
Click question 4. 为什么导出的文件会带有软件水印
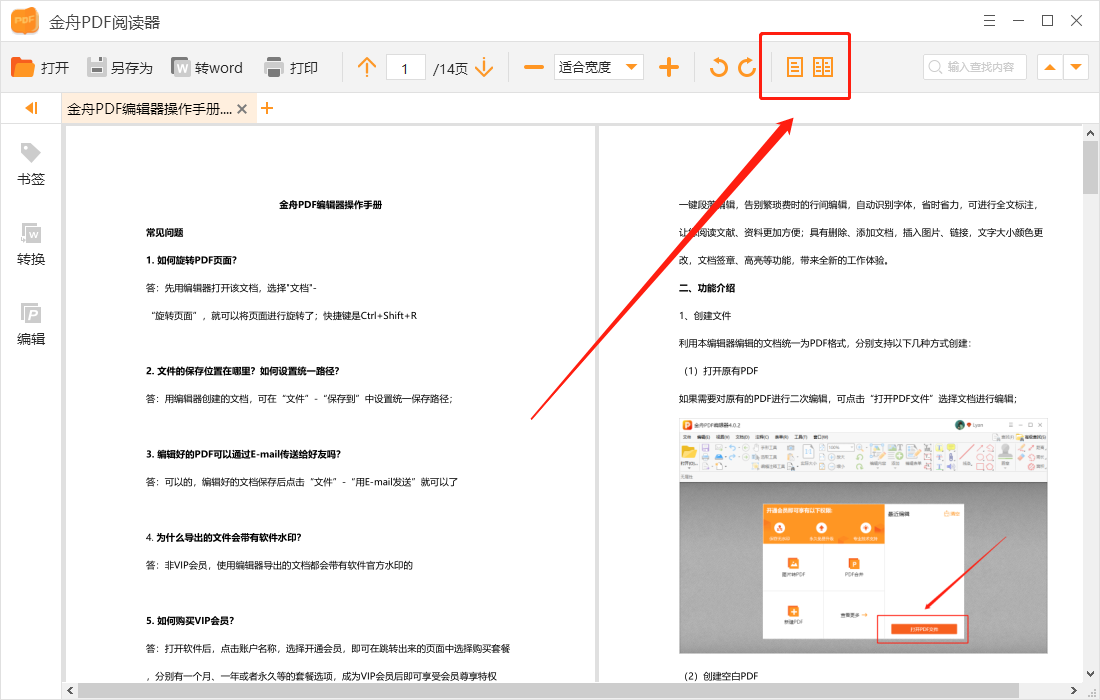pos(224,538)
